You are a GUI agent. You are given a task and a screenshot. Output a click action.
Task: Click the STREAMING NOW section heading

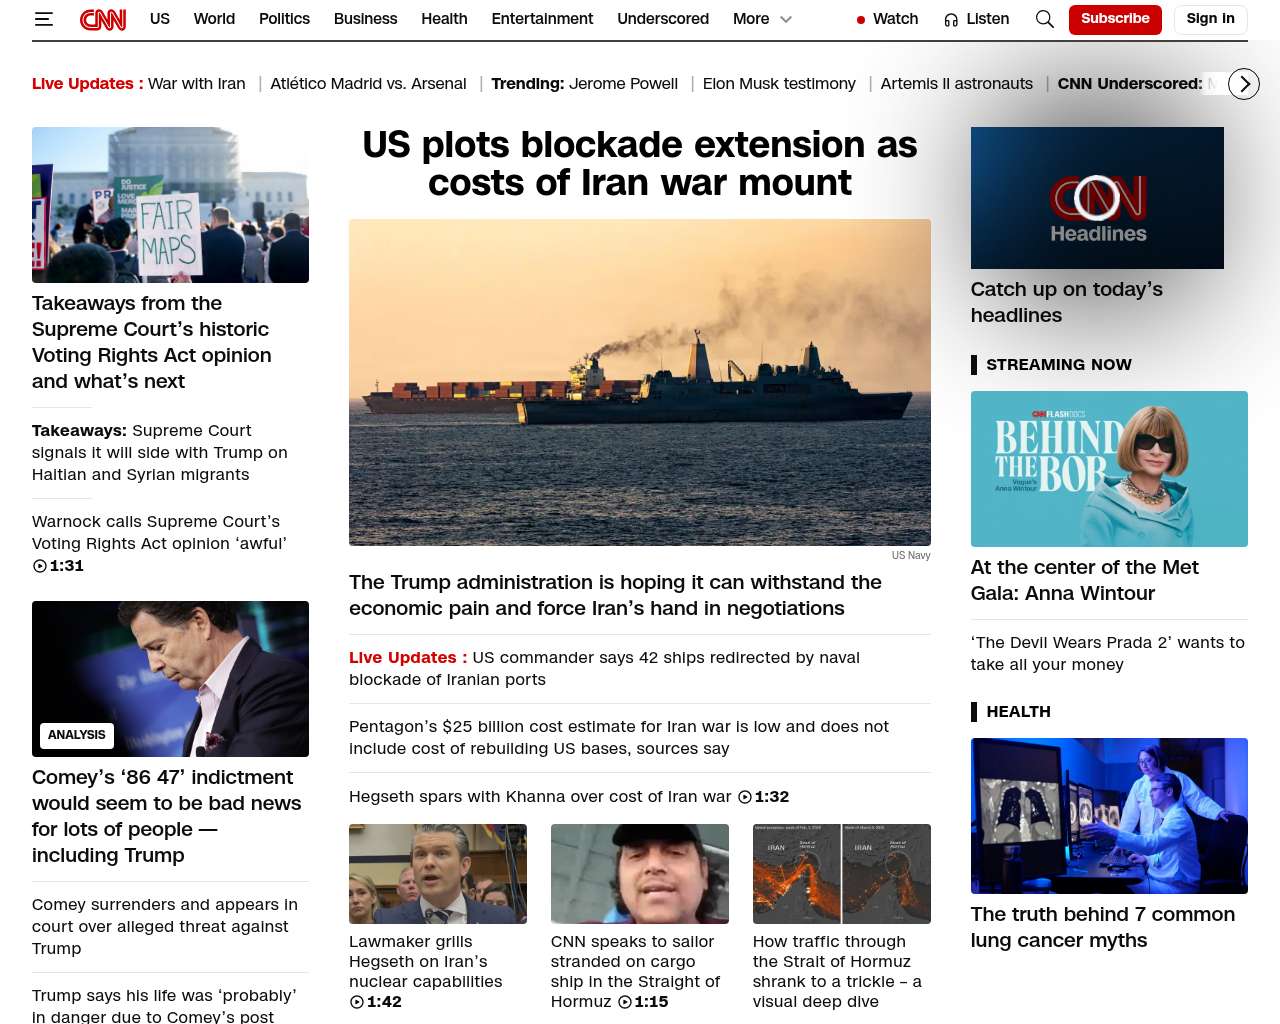1059,365
